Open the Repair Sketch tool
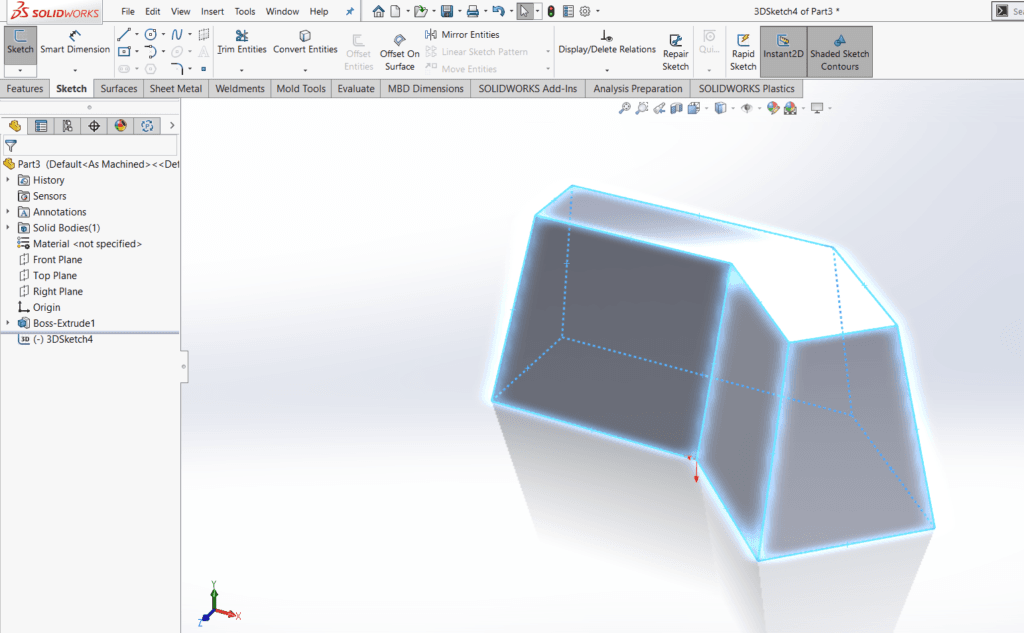 pos(676,50)
